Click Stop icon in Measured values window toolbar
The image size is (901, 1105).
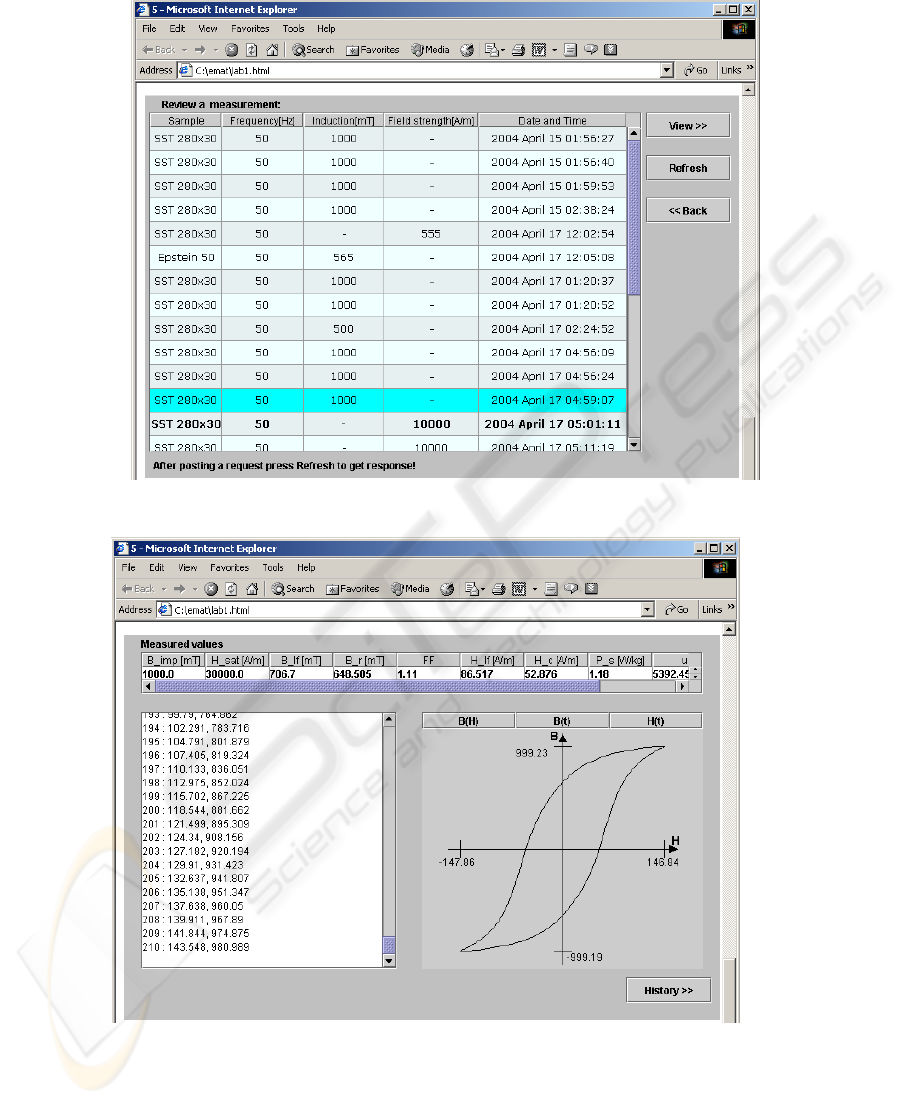pos(211,589)
